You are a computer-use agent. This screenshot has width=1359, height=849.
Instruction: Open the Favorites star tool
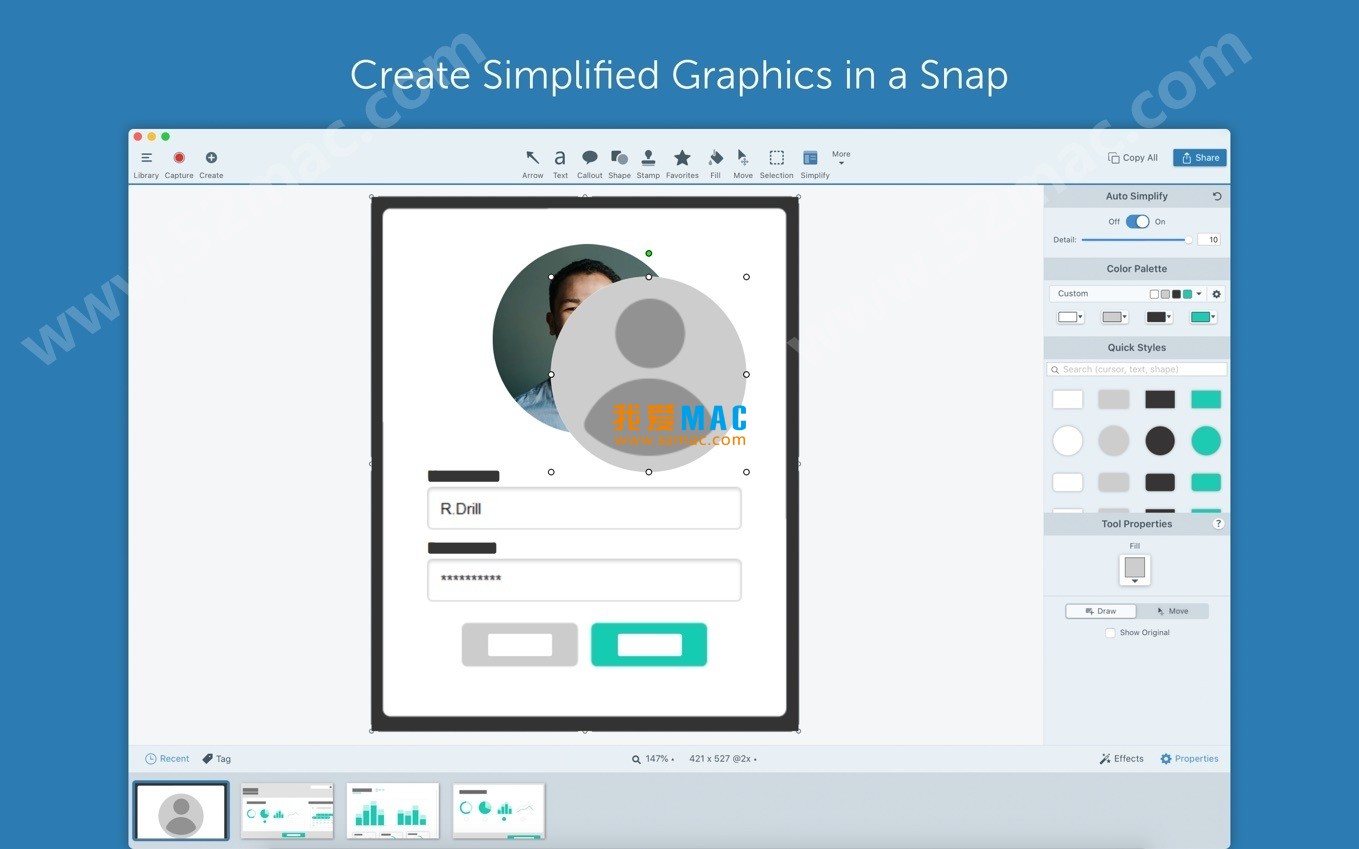682,163
